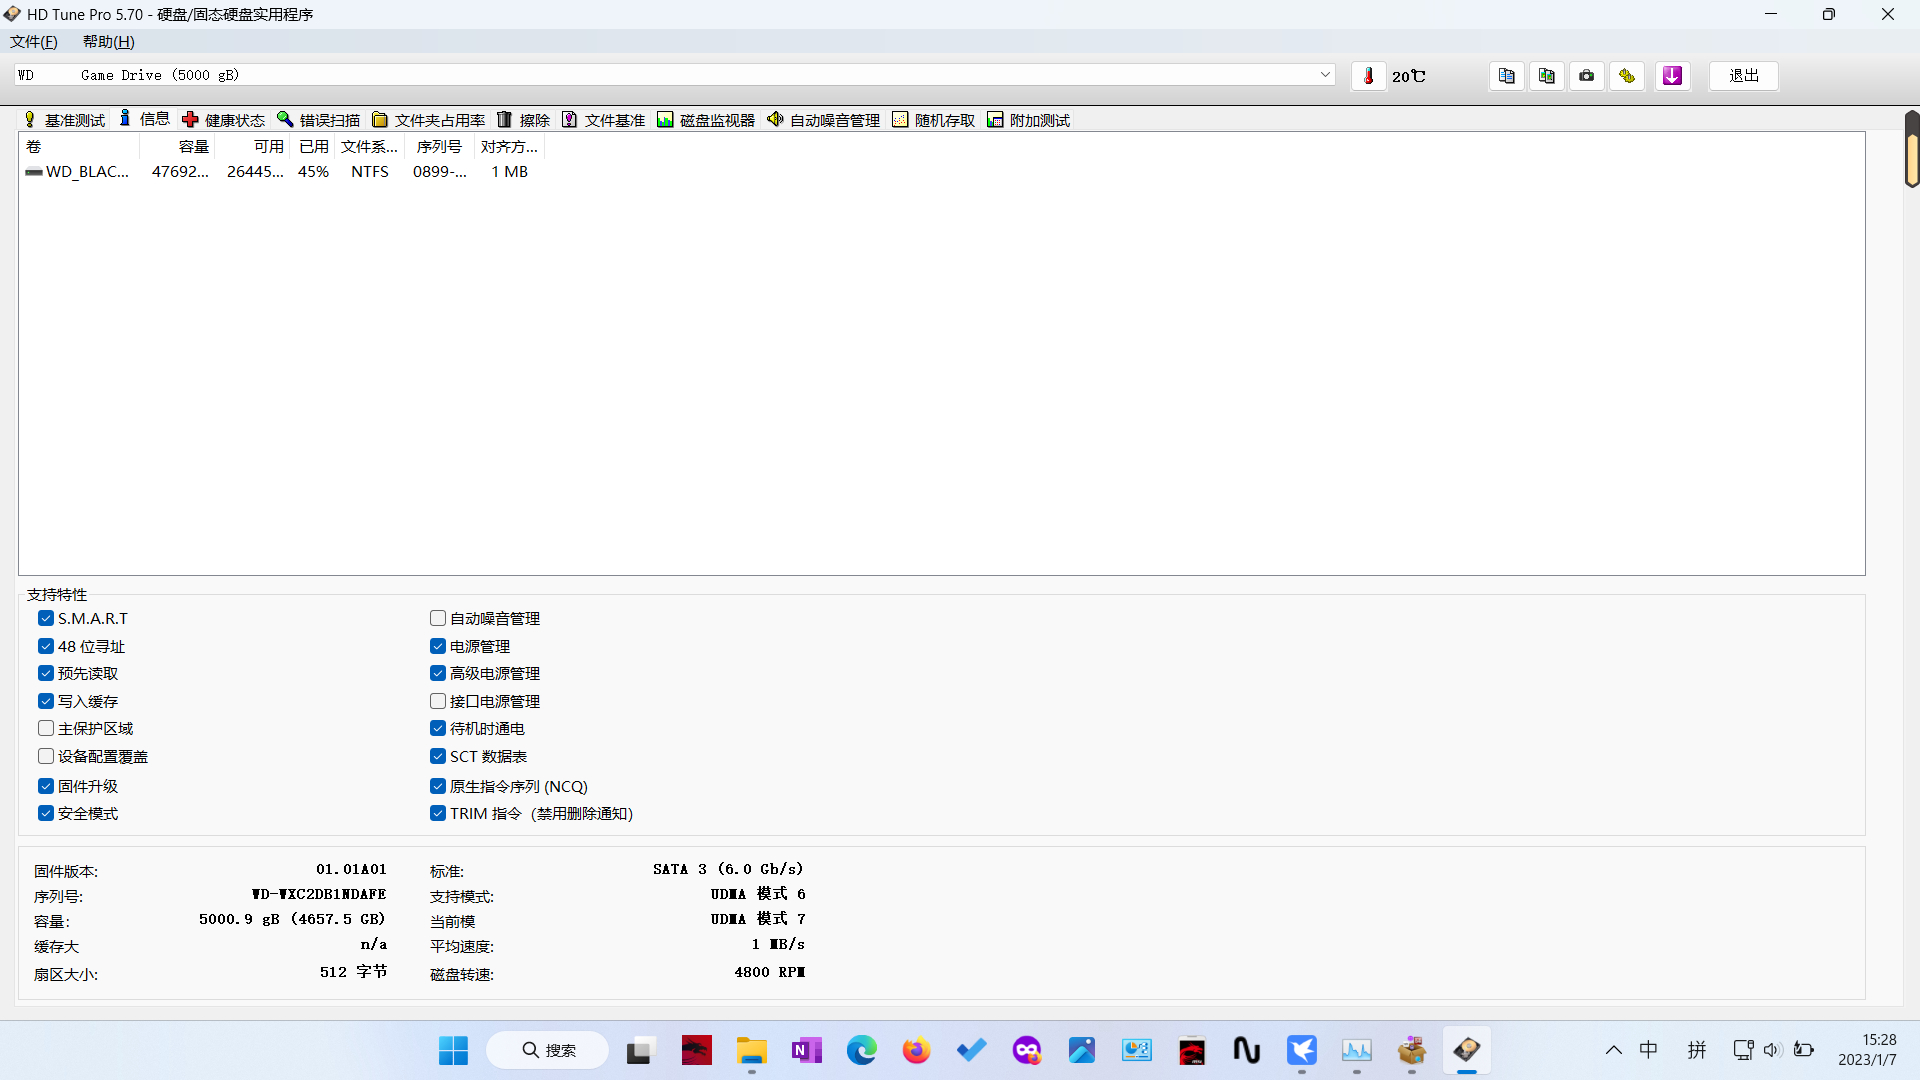Screen dimensions: 1920x1080
Task: Click the copy screenshot to clipboard icon
Action: pos(1546,76)
